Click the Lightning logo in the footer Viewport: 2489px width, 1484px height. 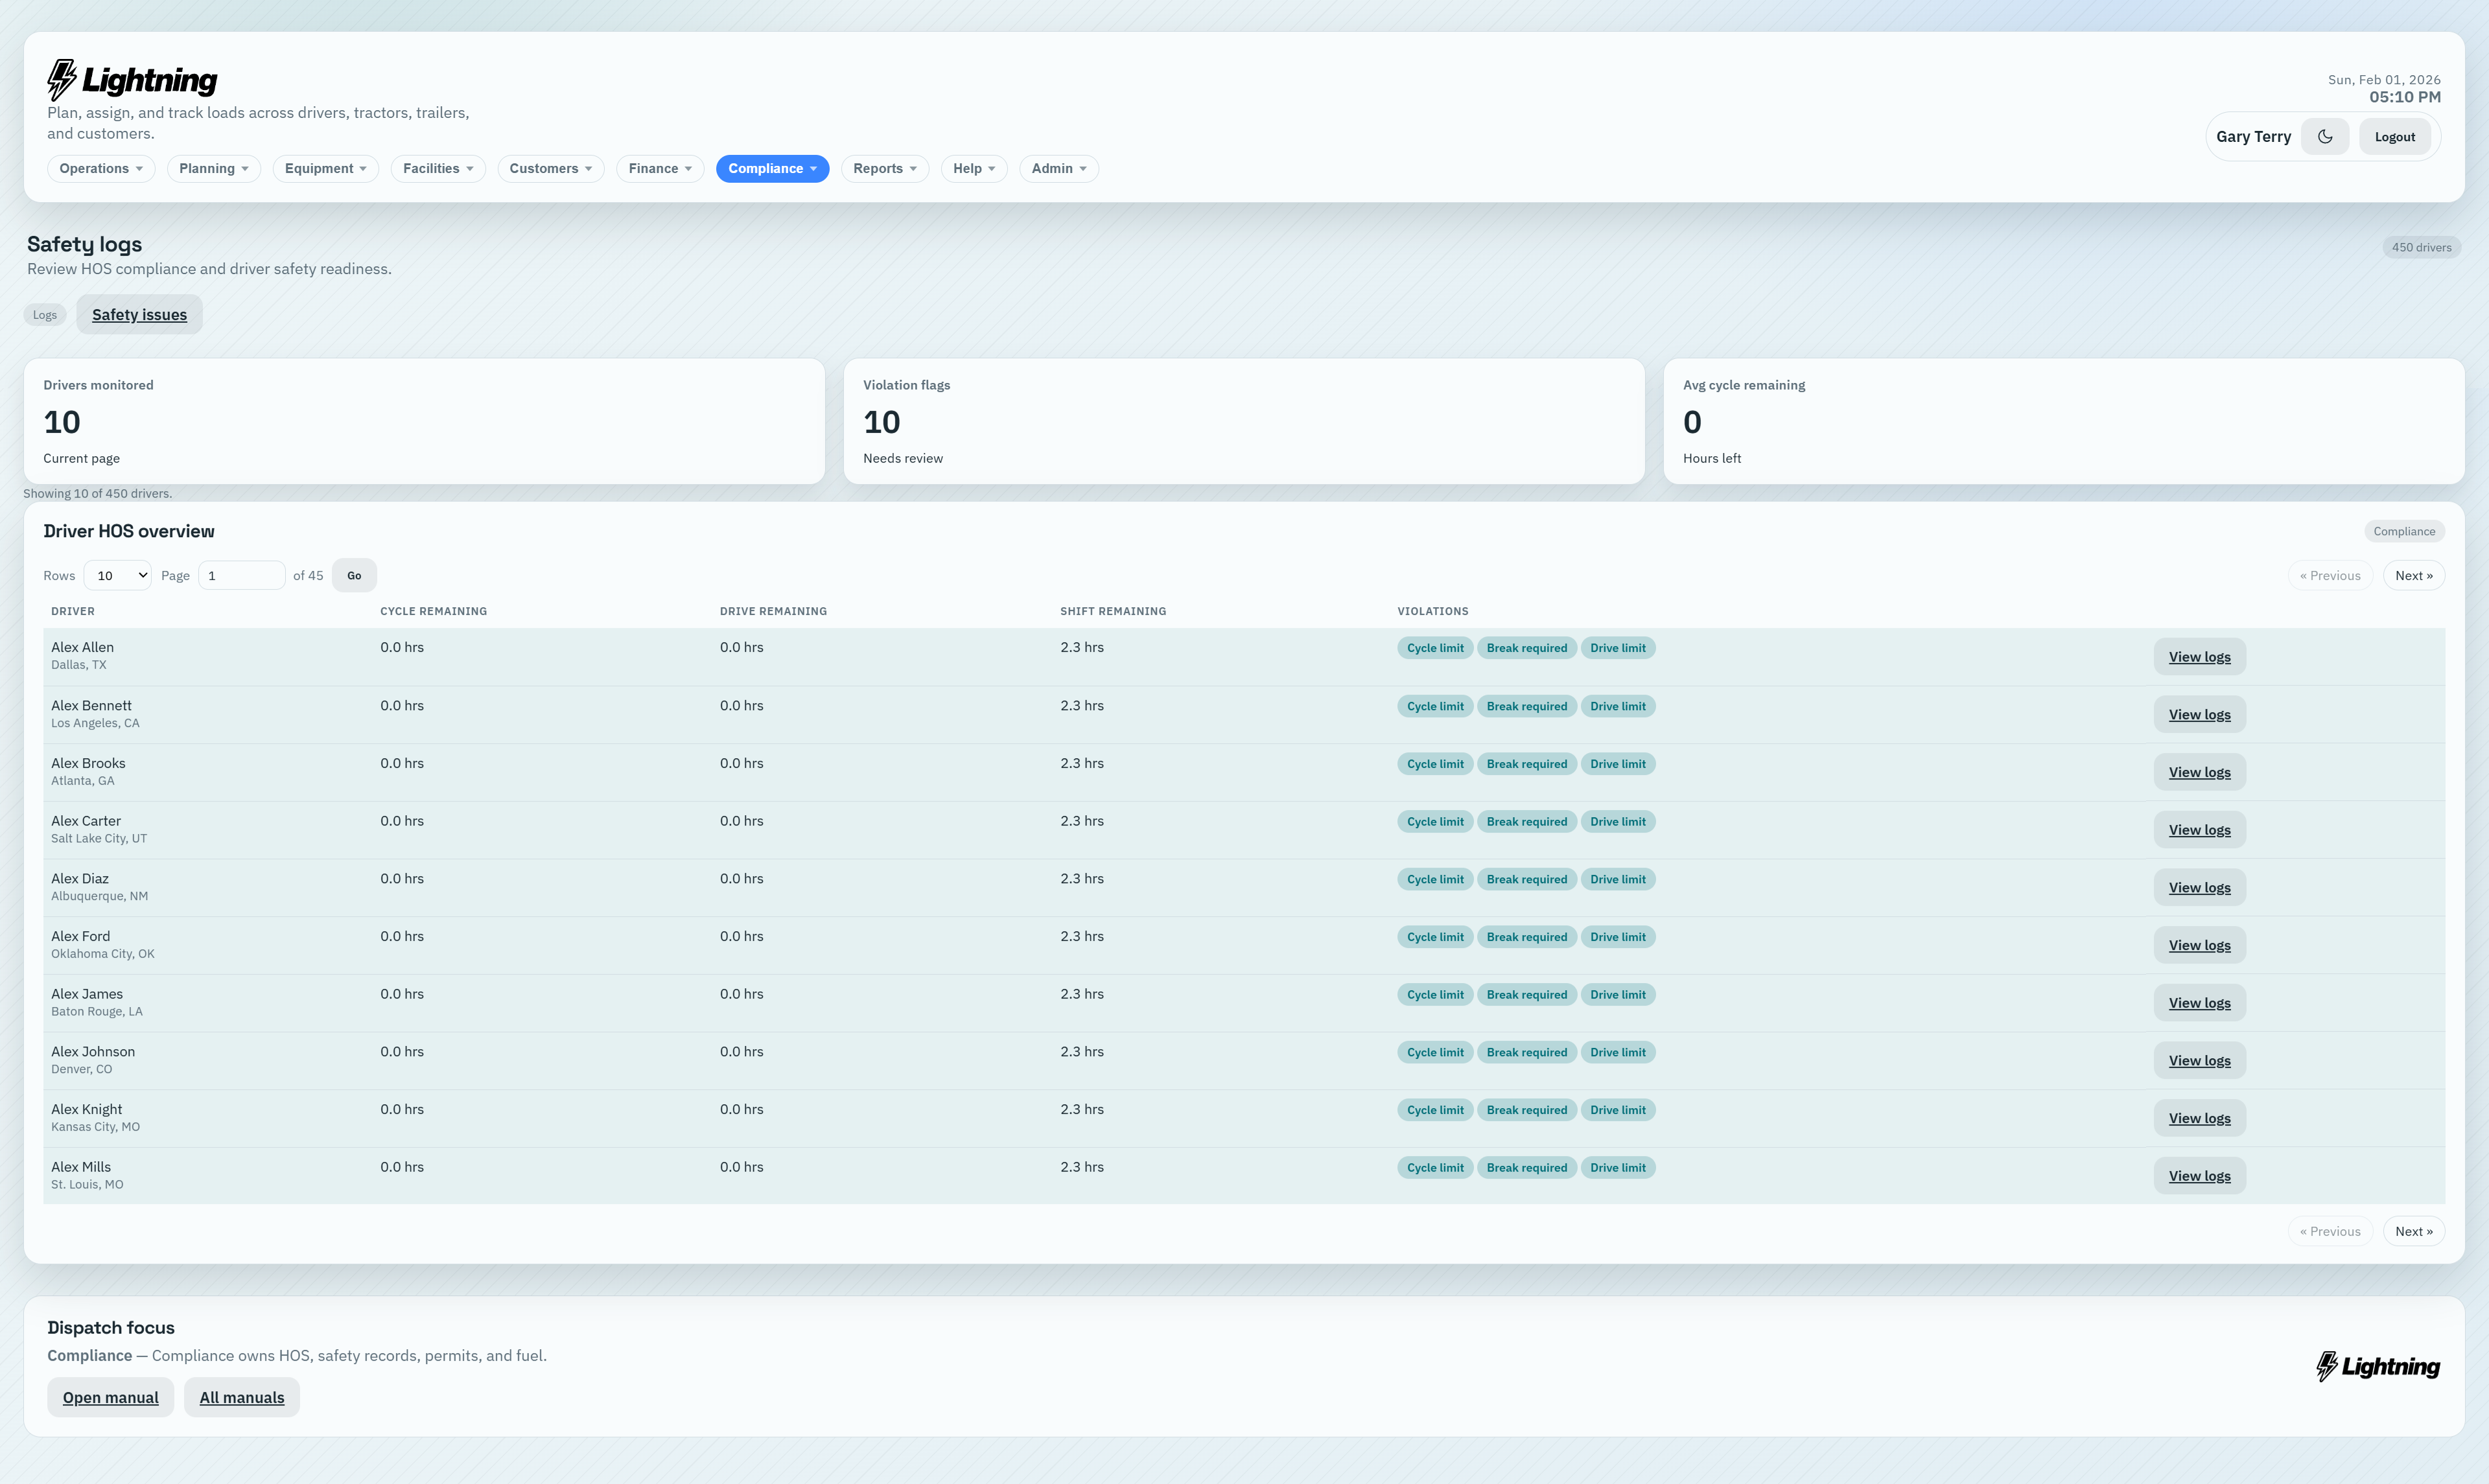(2377, 1366)
